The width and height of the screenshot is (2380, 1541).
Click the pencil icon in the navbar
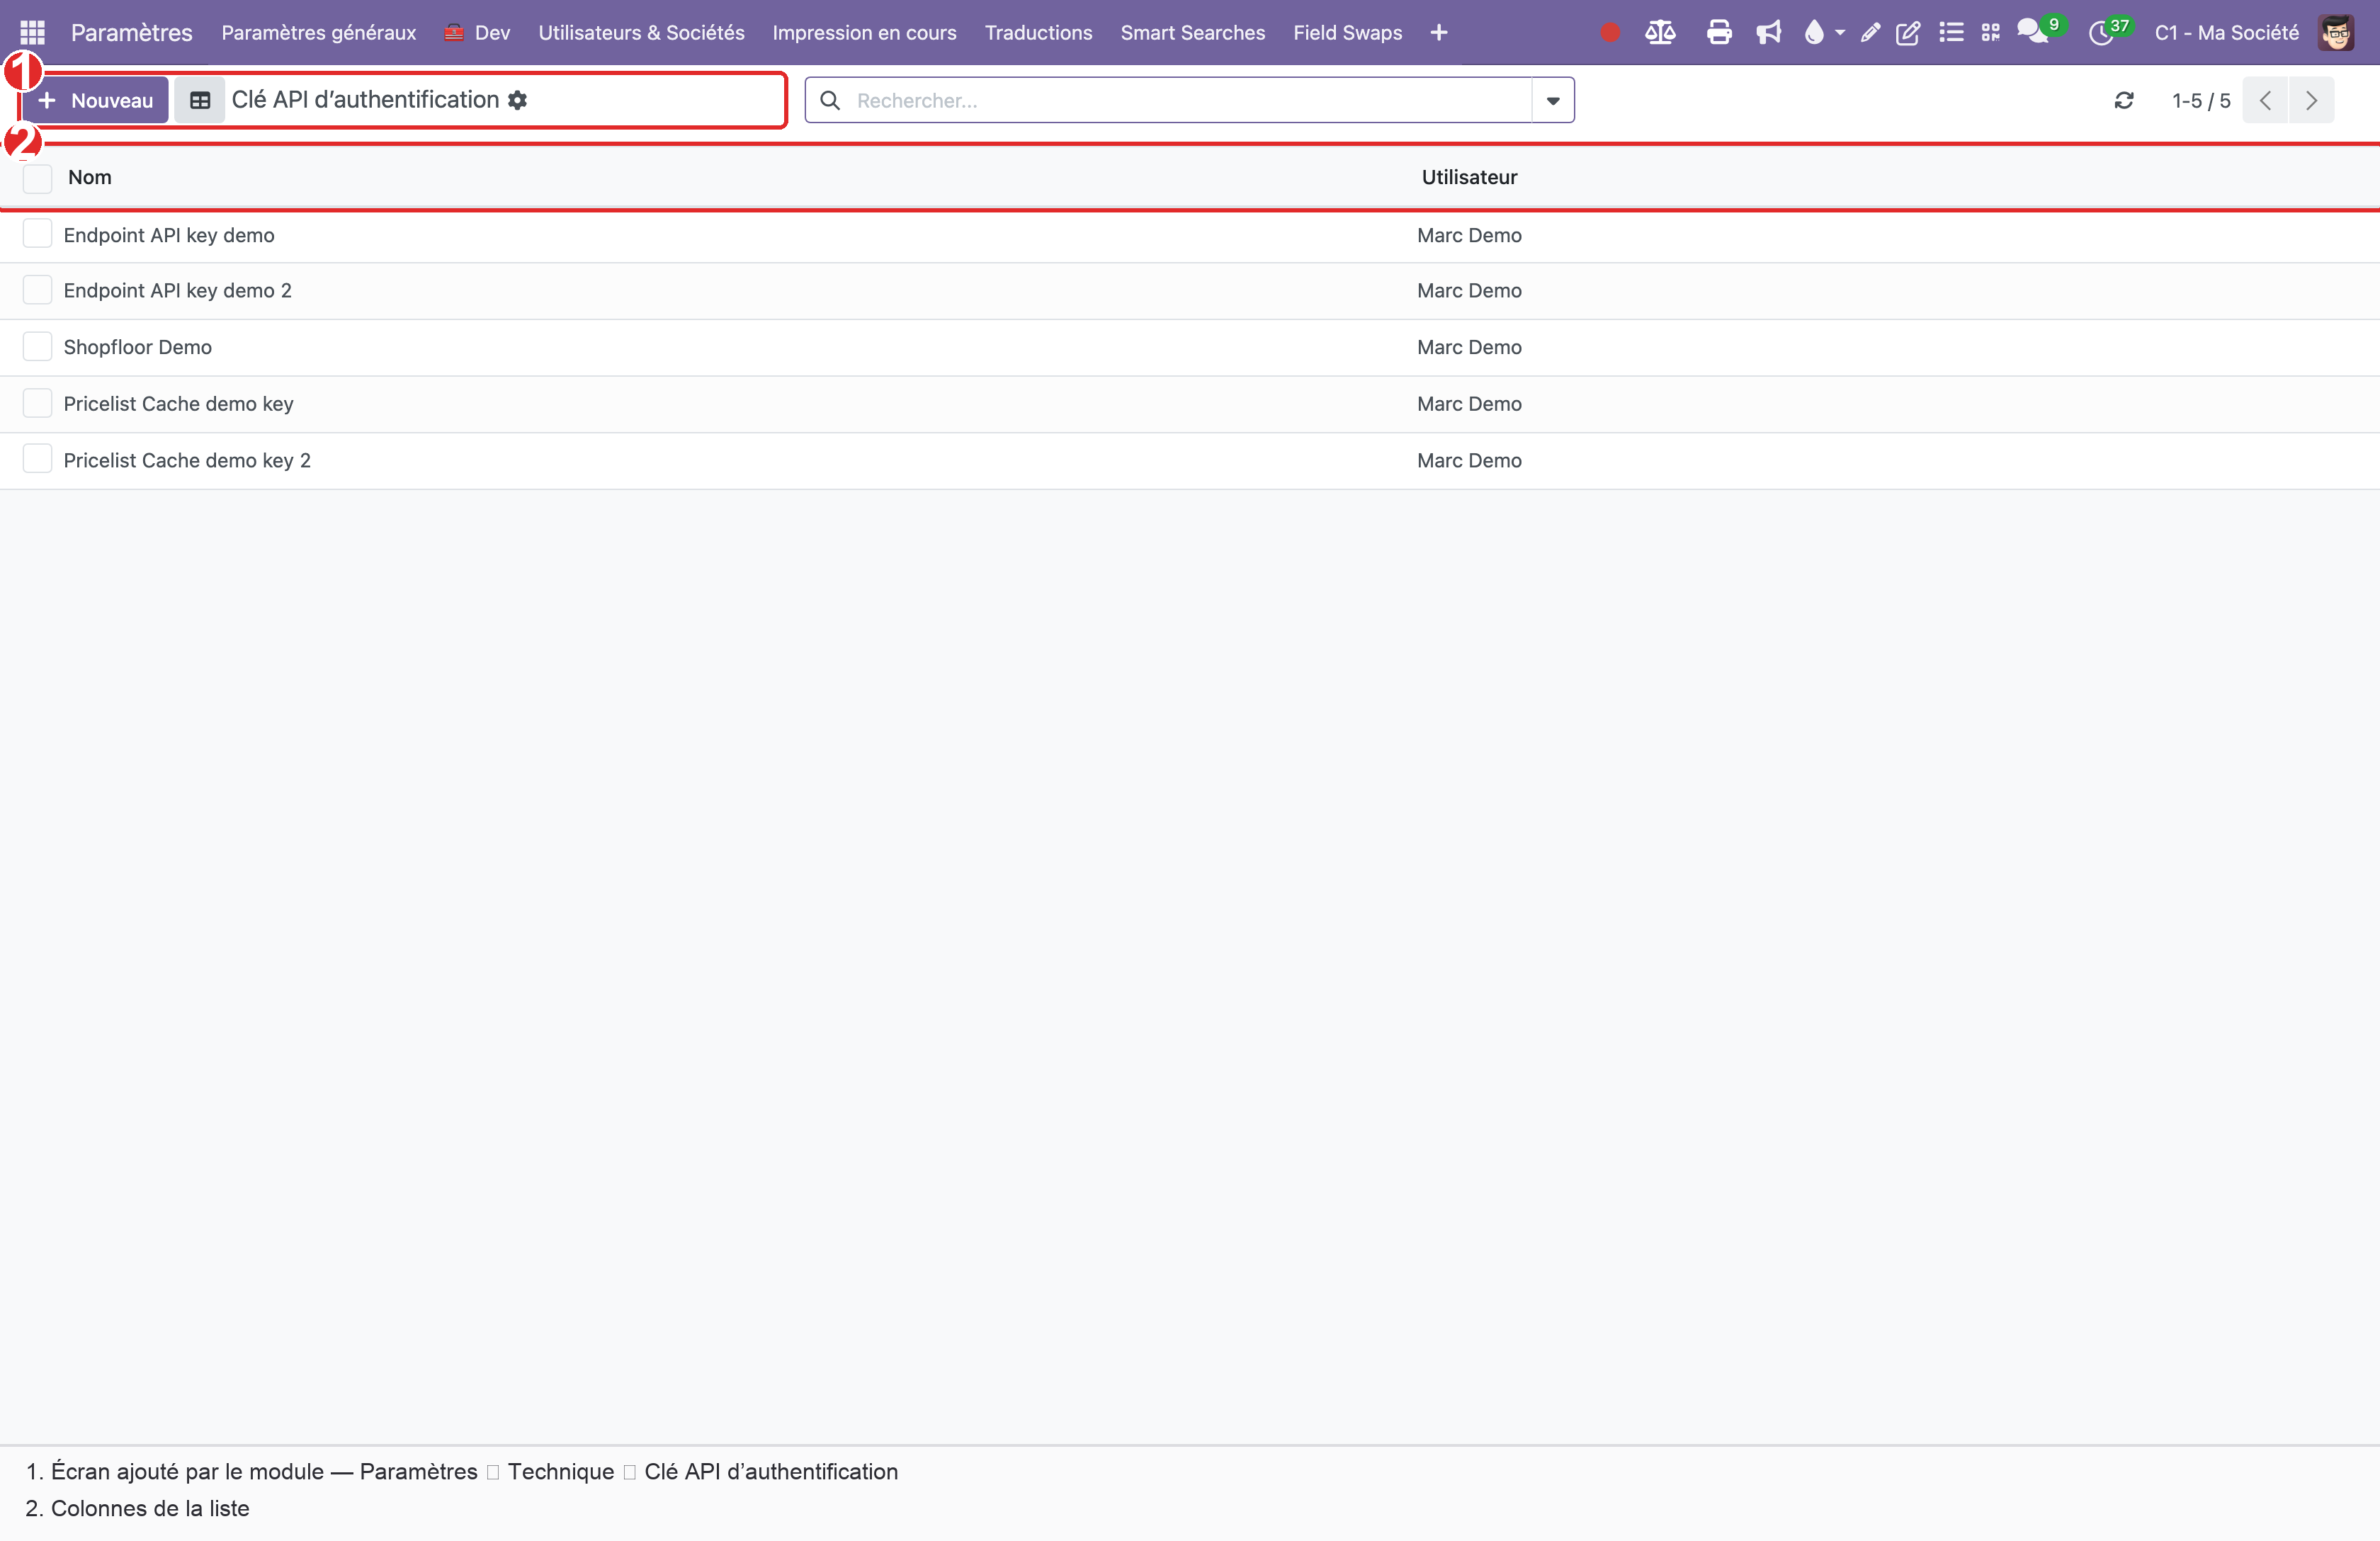point(1870,32)
